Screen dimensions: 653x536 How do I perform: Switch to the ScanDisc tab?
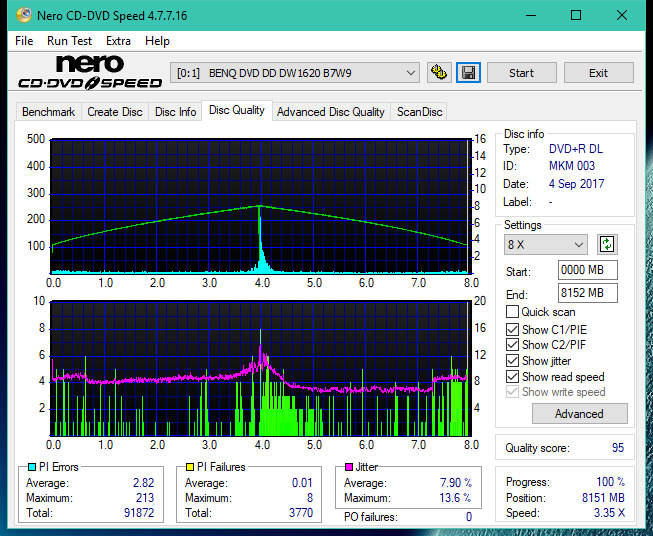(x=419, y=112)
